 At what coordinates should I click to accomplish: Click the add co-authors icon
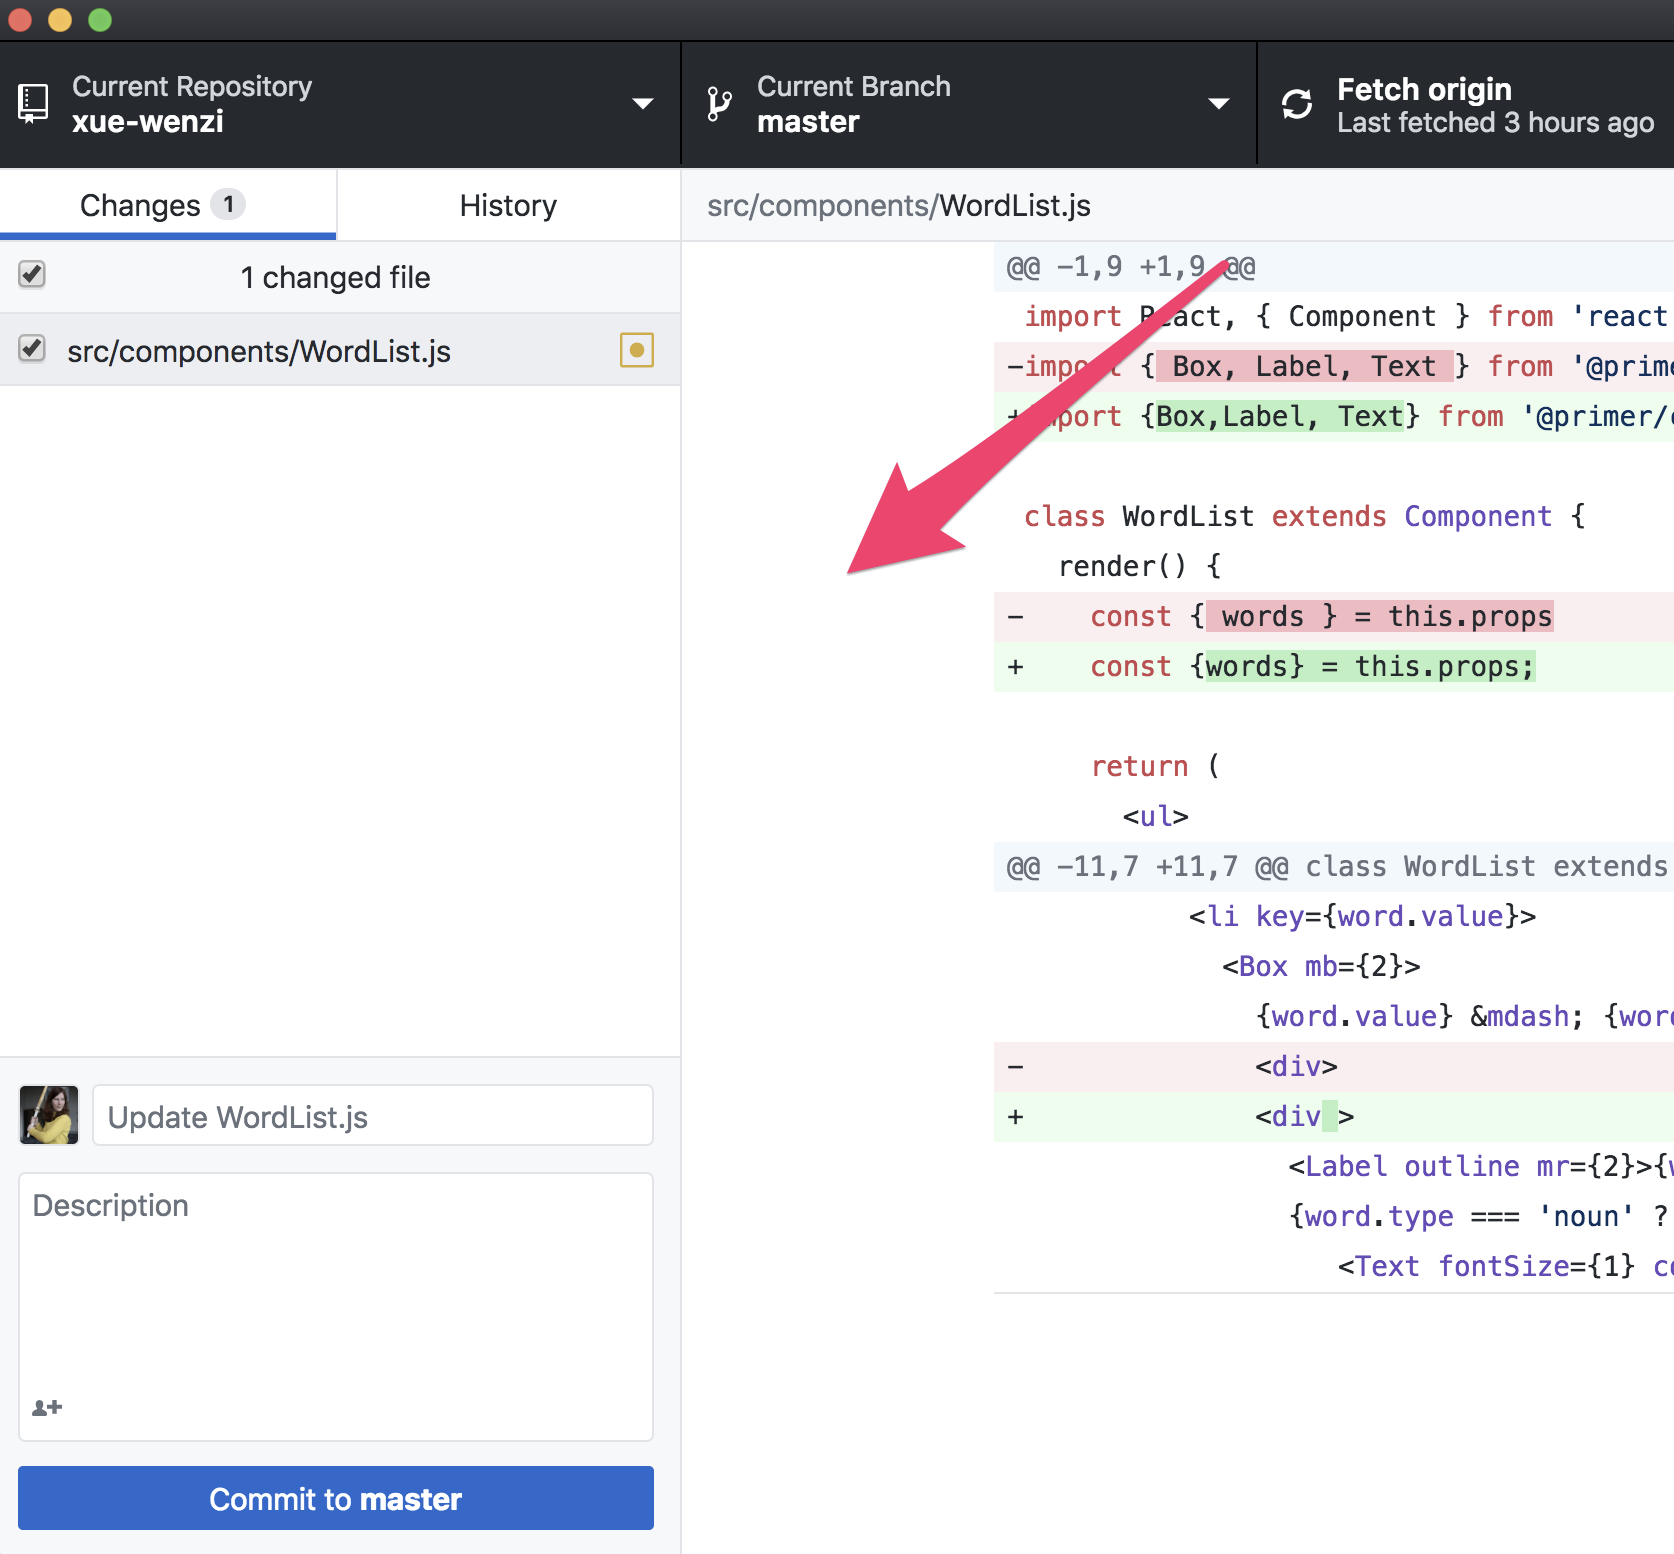click(46, 1407)
